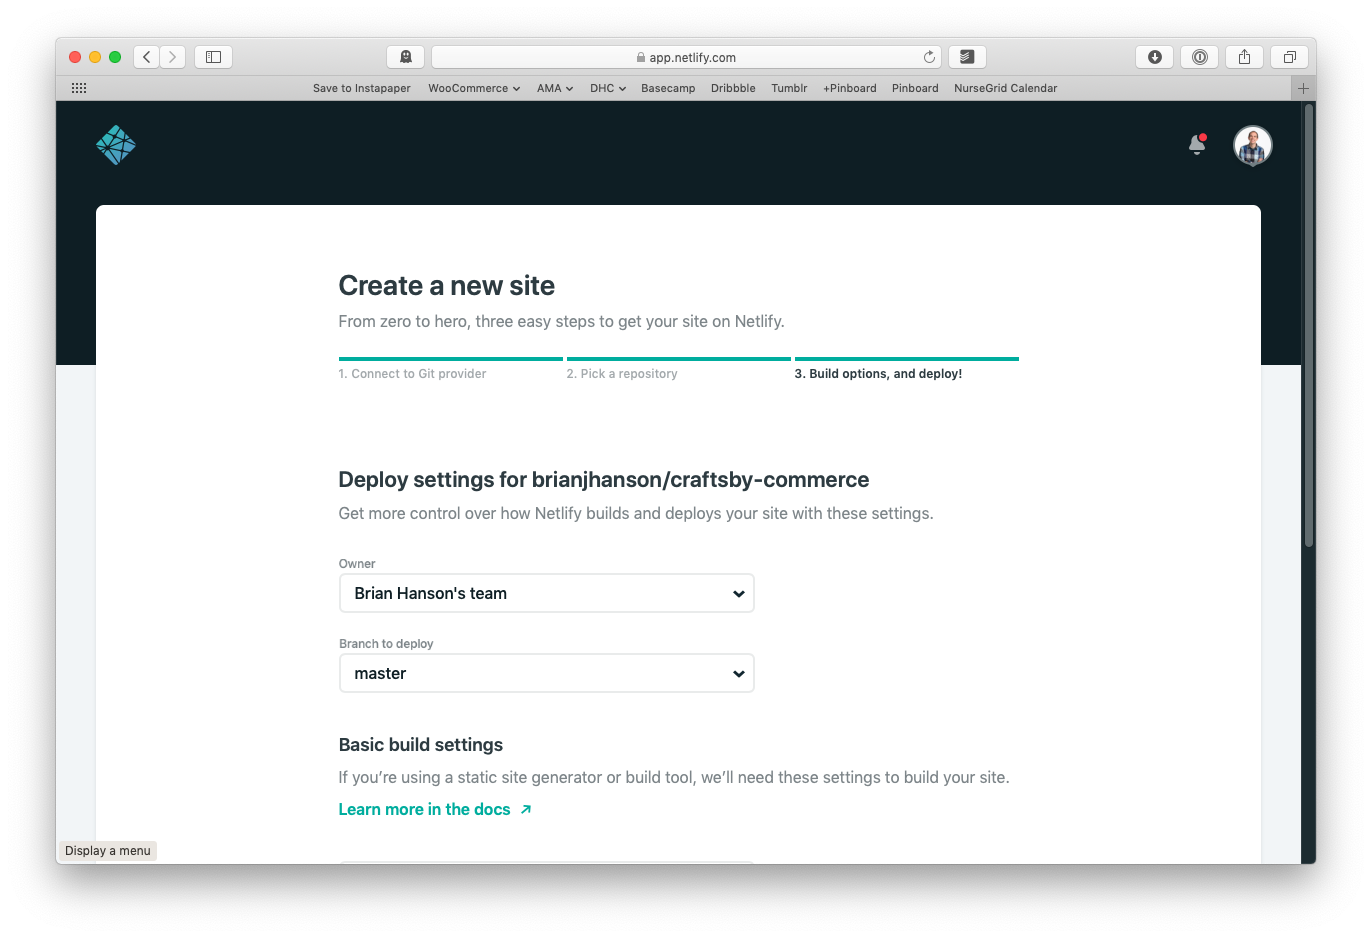
Task: Click the Deploy settings for brianjhanson/craftsby-commerce heading
Action: point(604,480)
